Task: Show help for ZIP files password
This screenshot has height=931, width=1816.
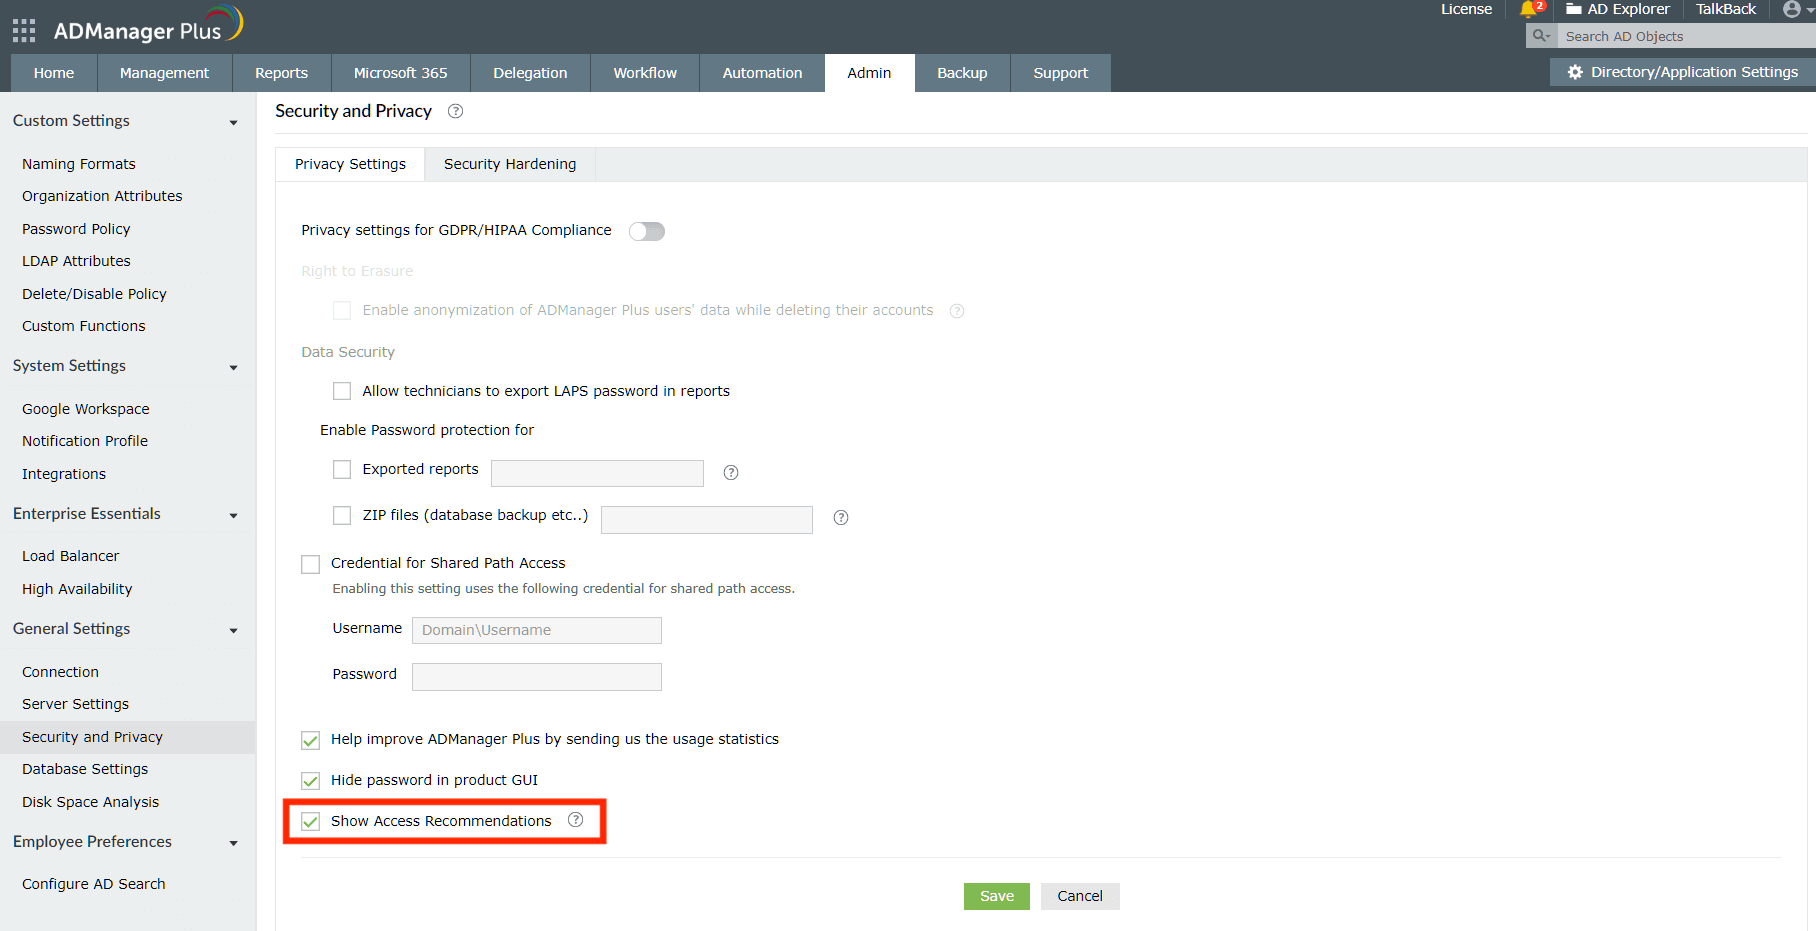Action: pyautogui.click(x=841, y=518)
